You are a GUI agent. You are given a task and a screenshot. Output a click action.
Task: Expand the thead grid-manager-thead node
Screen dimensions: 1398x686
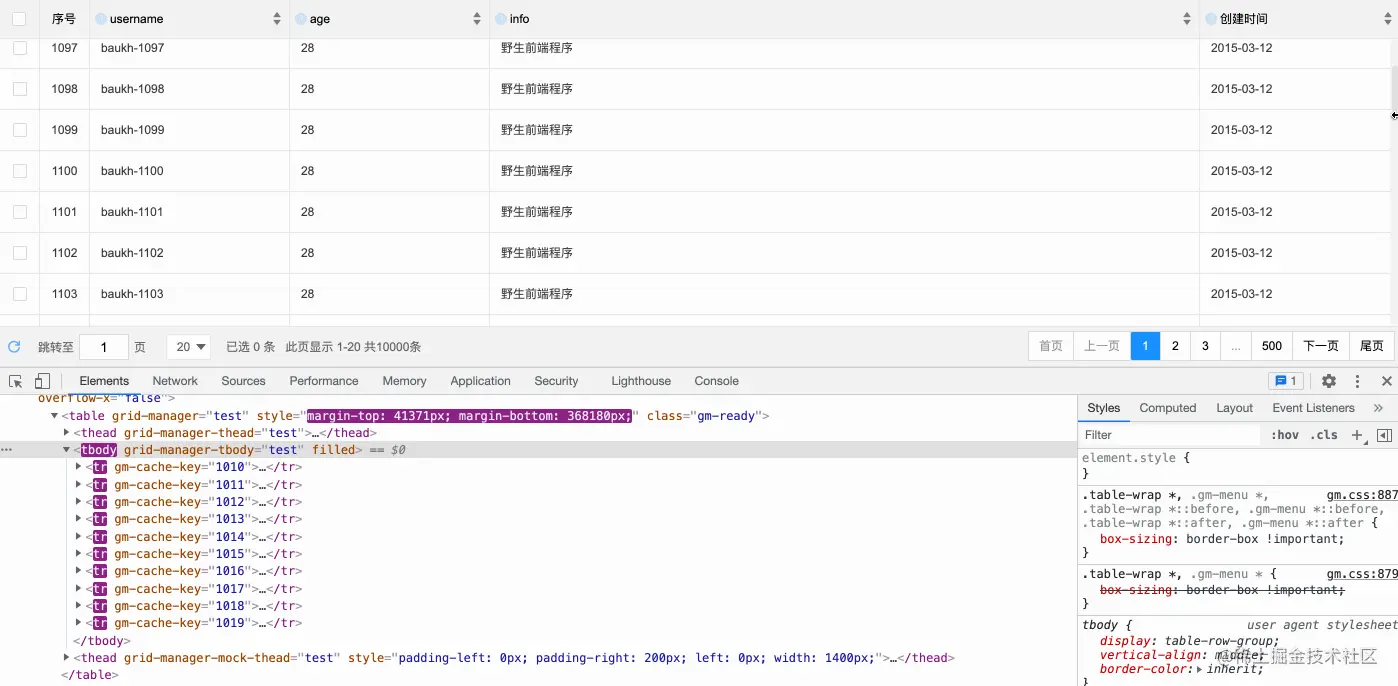pos(67,433)
